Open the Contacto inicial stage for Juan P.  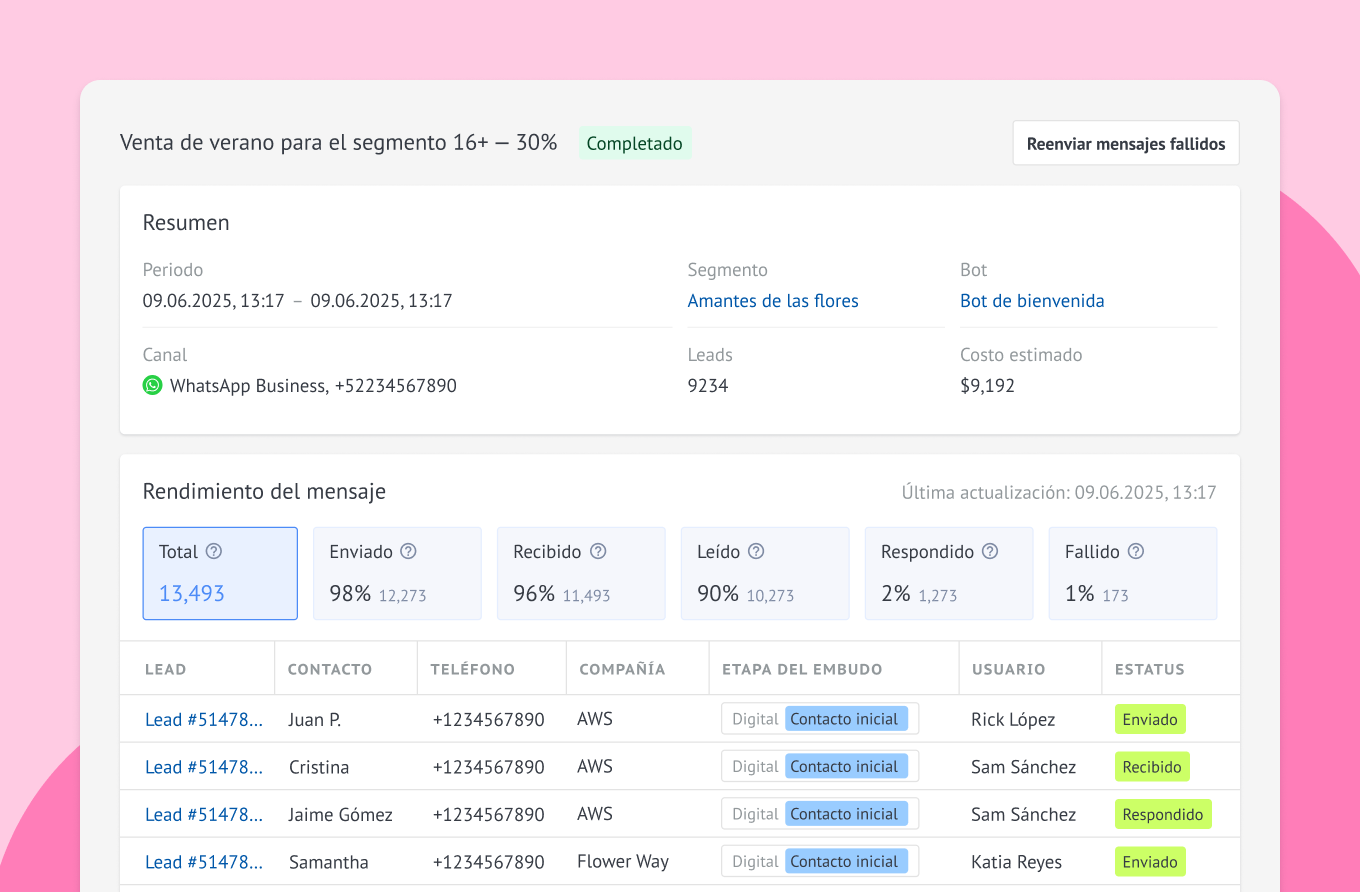tap(845, 719)
